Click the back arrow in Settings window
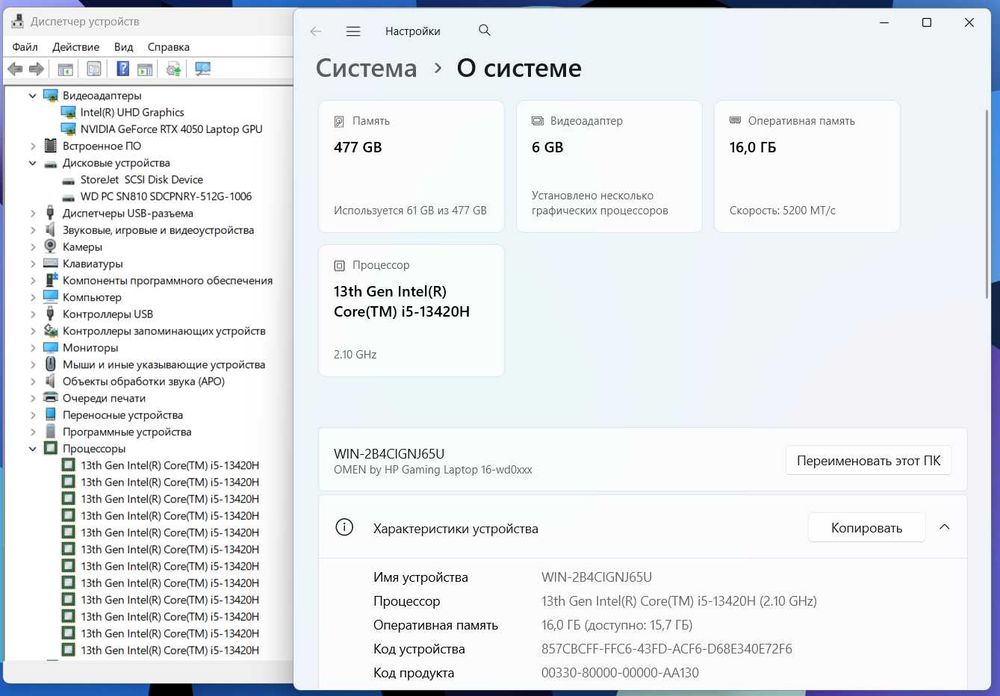 click(x=316, y=31)
